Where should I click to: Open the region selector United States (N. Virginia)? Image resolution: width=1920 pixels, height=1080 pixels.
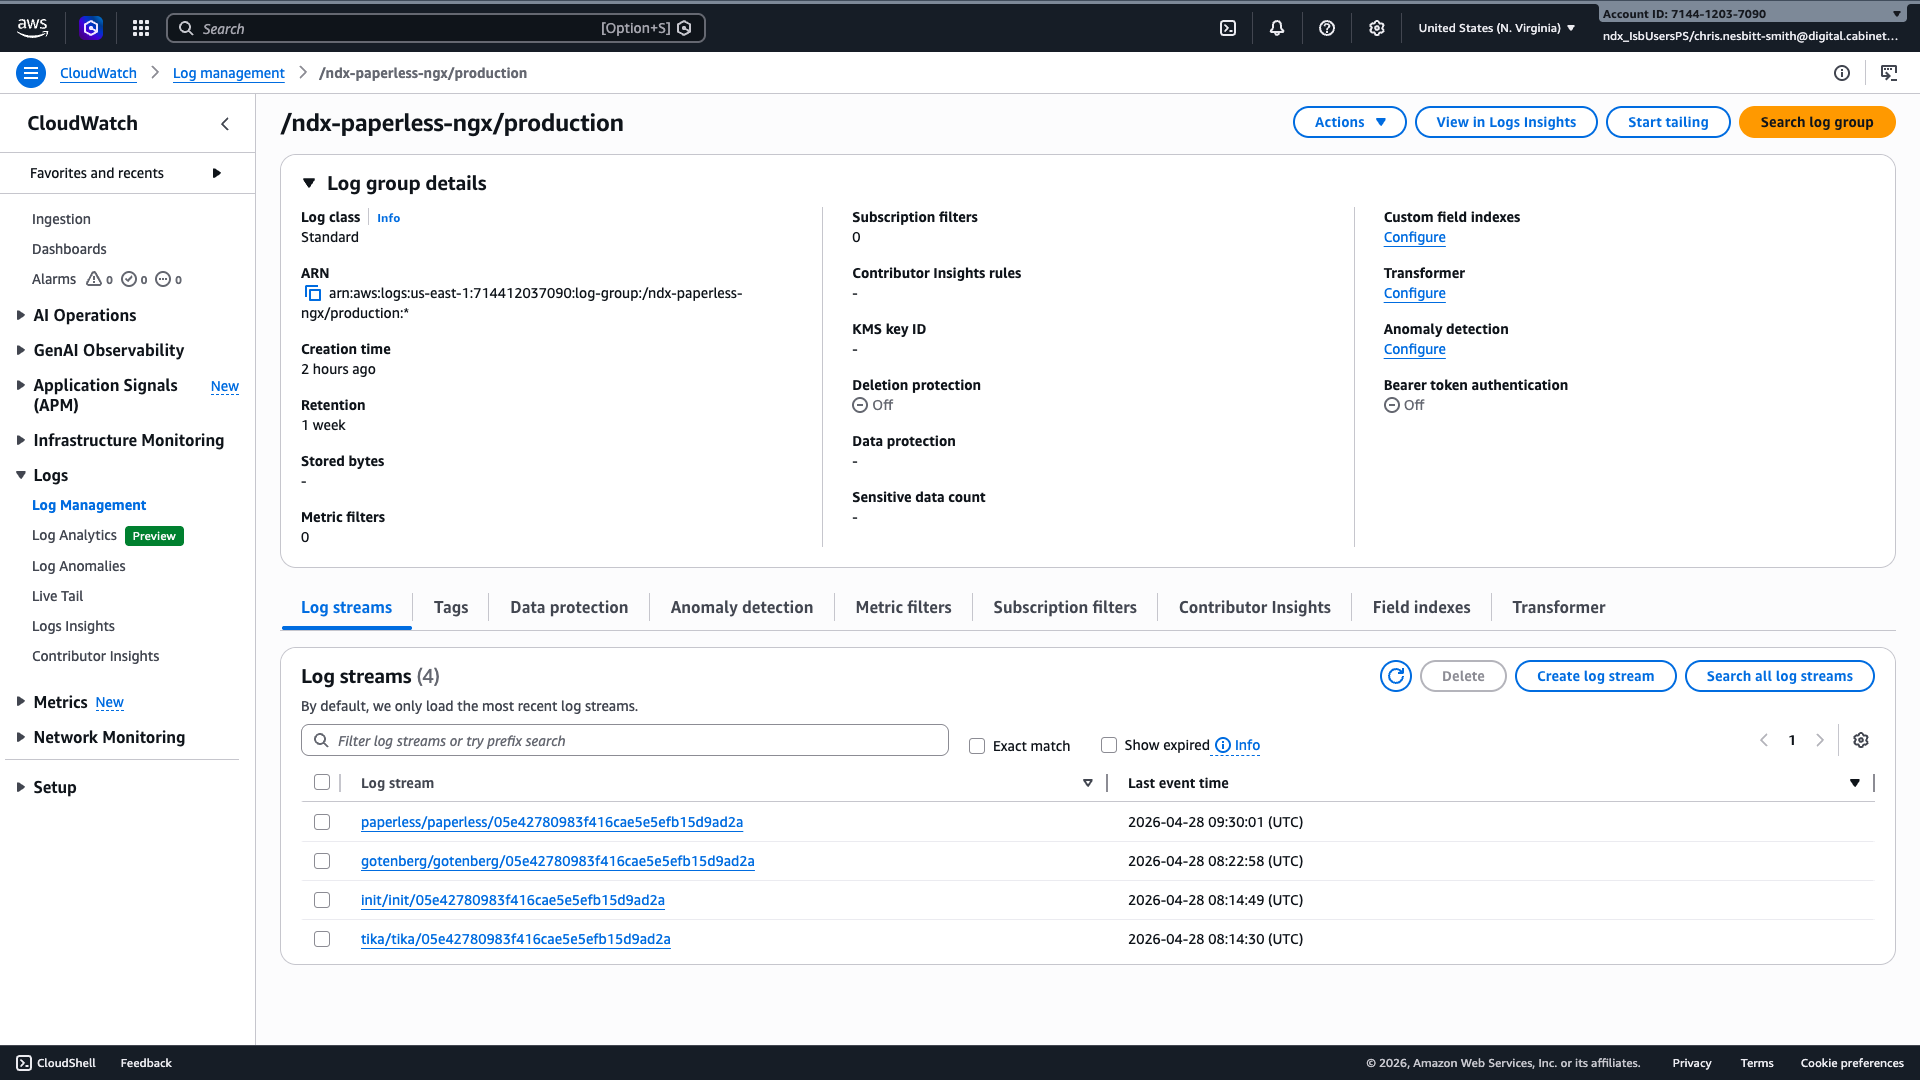click(1496, 28)
